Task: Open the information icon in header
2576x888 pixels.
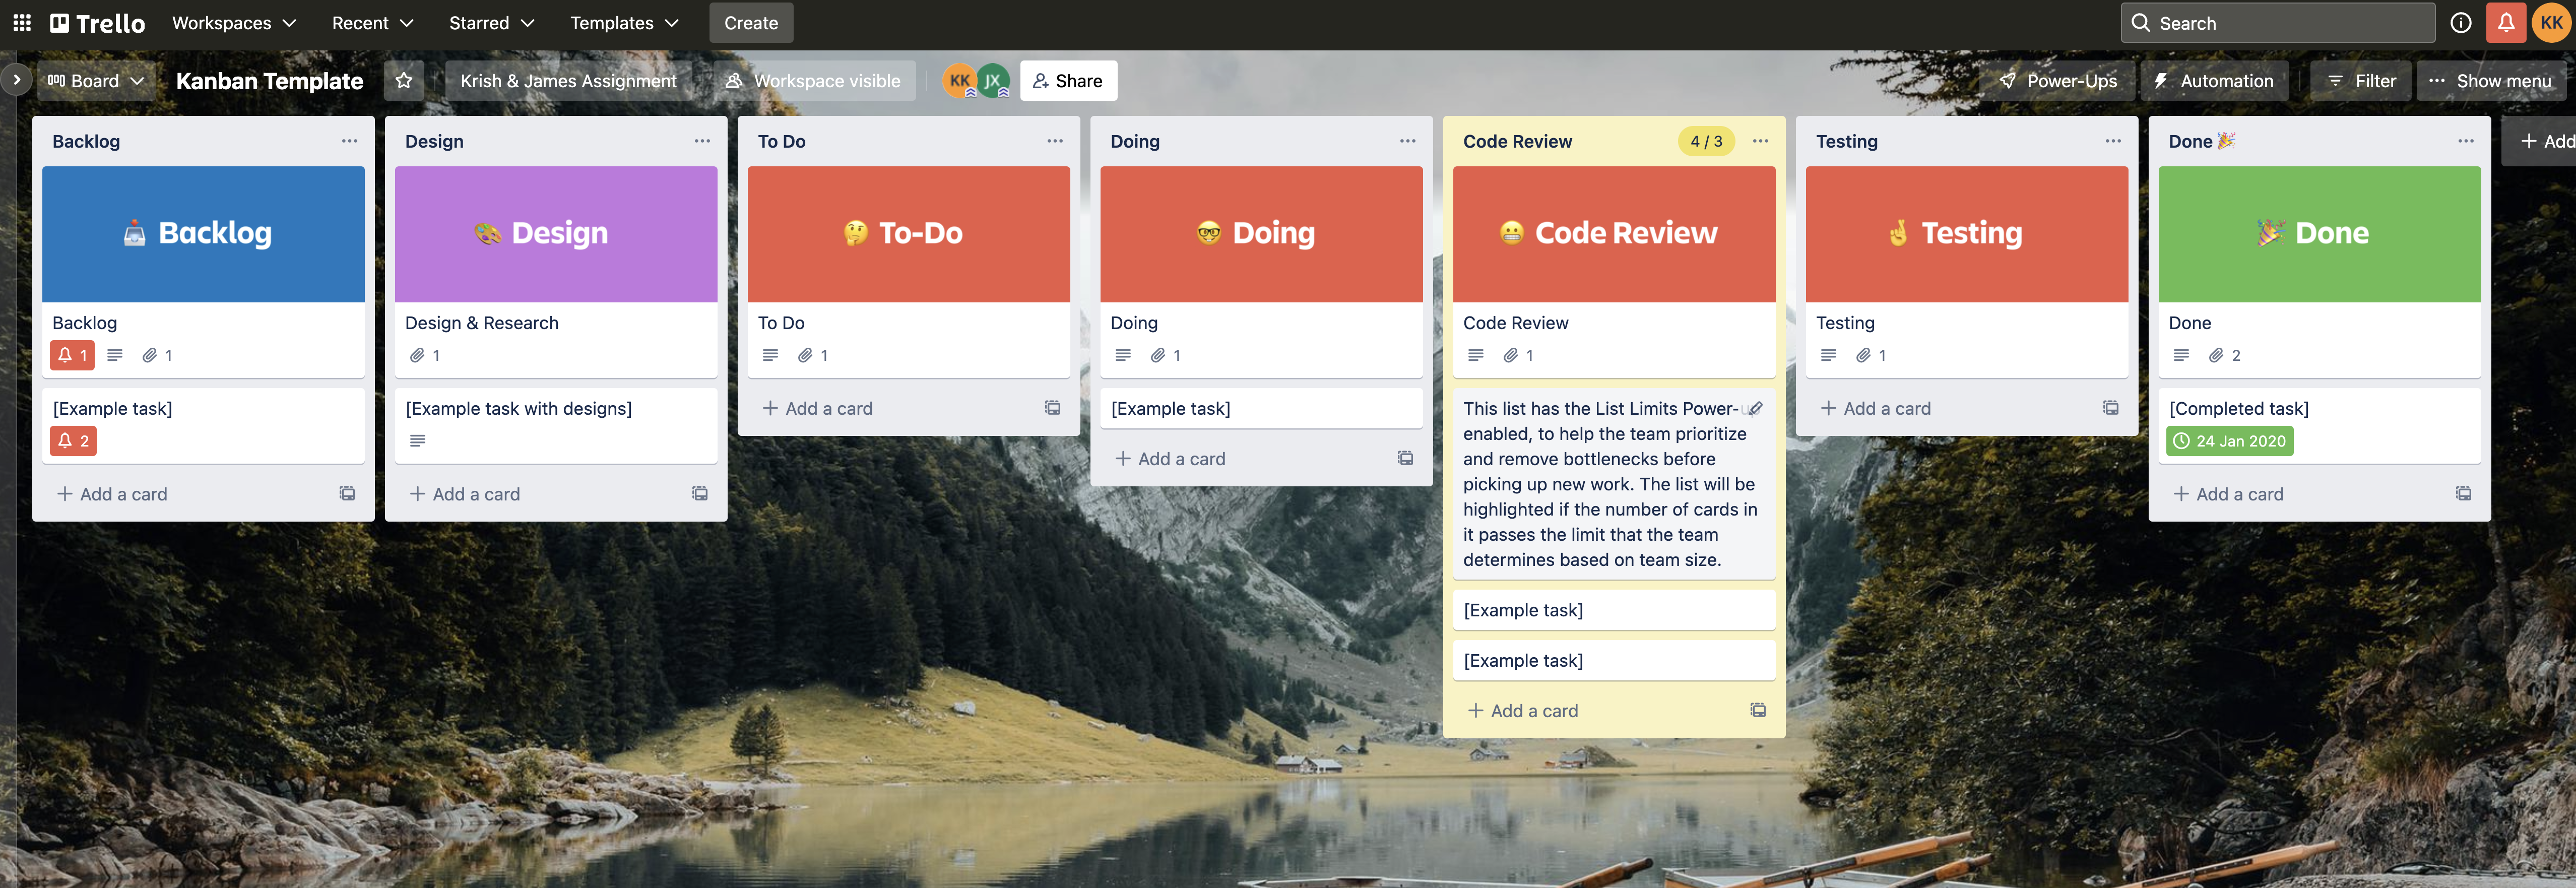Action: [2461, 23]
